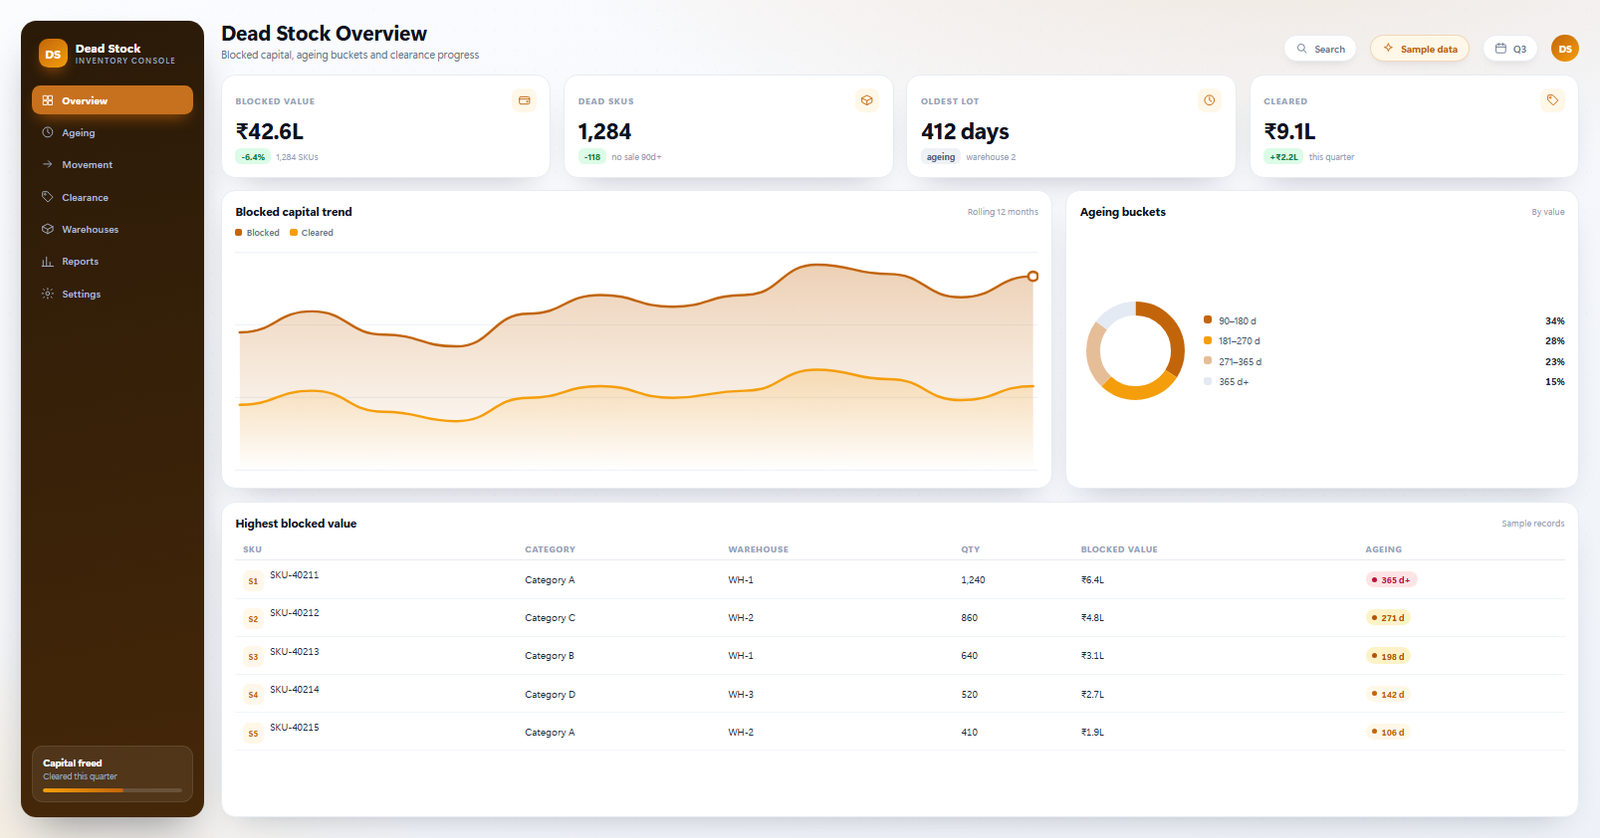The height and width of the screenshot is (838, 1600).
Task: Open Settings in the sidebar
Action: pos(112,294)
